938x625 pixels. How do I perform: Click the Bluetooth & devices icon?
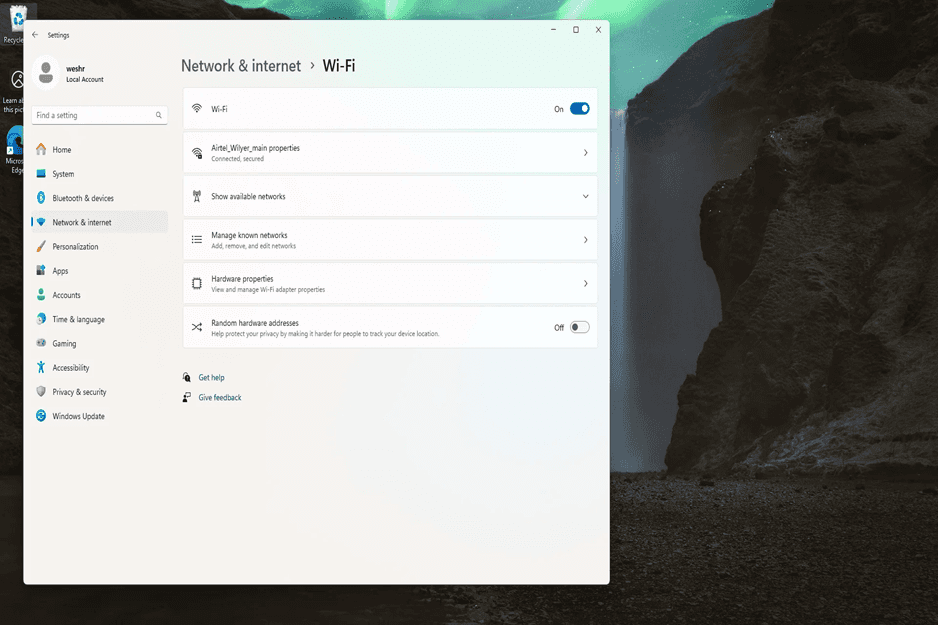(x=41, y=198)
